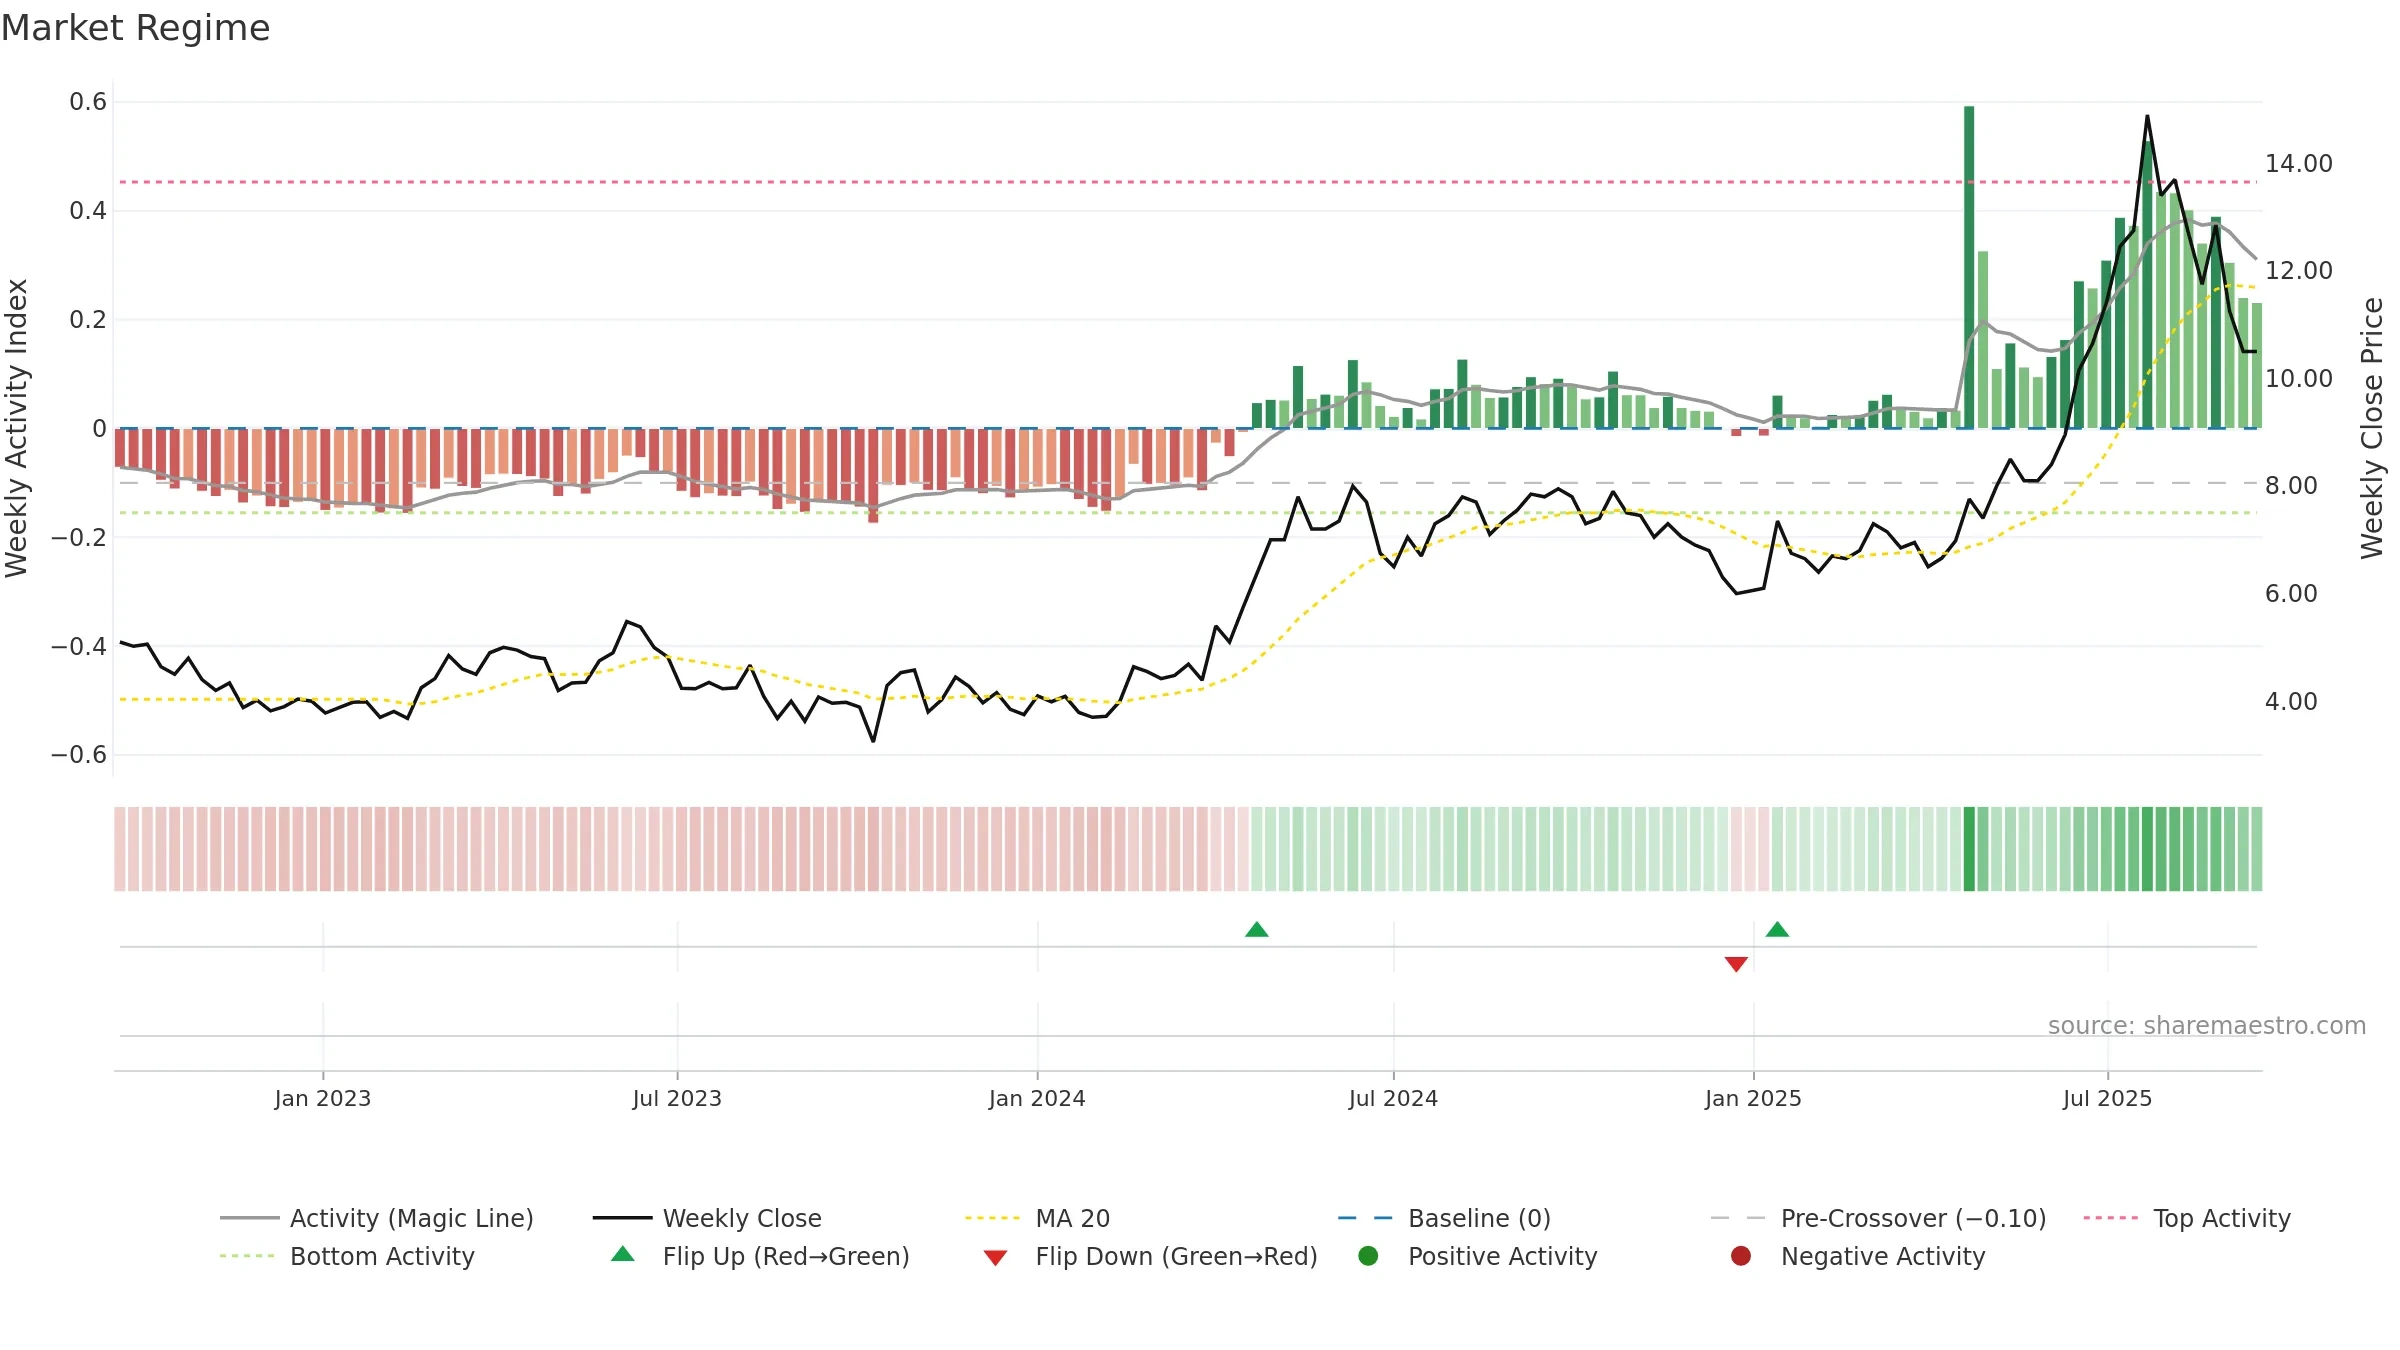Click the red Flip Down triangle icon in legend
2400x1350 pixels.
pyautogui.click(x=995, y=1257)
